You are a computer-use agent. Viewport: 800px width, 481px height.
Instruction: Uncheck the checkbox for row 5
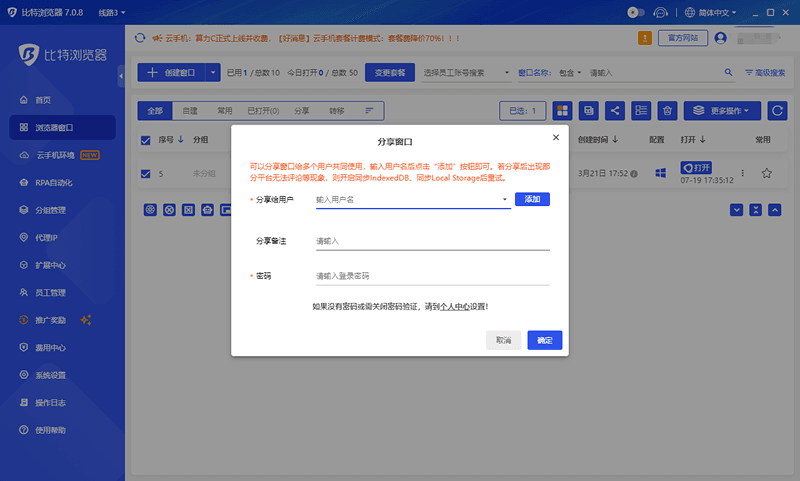point(146,173)
